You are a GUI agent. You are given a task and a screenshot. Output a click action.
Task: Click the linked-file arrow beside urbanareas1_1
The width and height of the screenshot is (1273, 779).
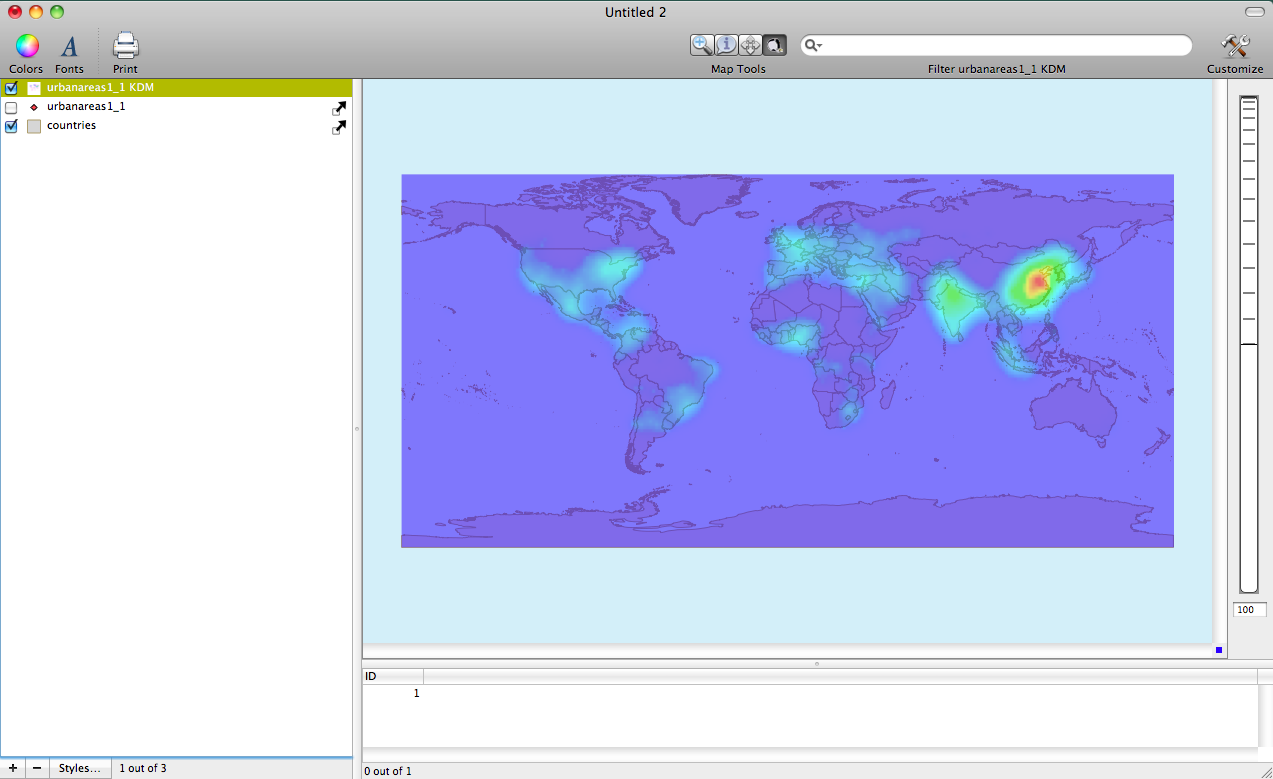tap(340, 108)
